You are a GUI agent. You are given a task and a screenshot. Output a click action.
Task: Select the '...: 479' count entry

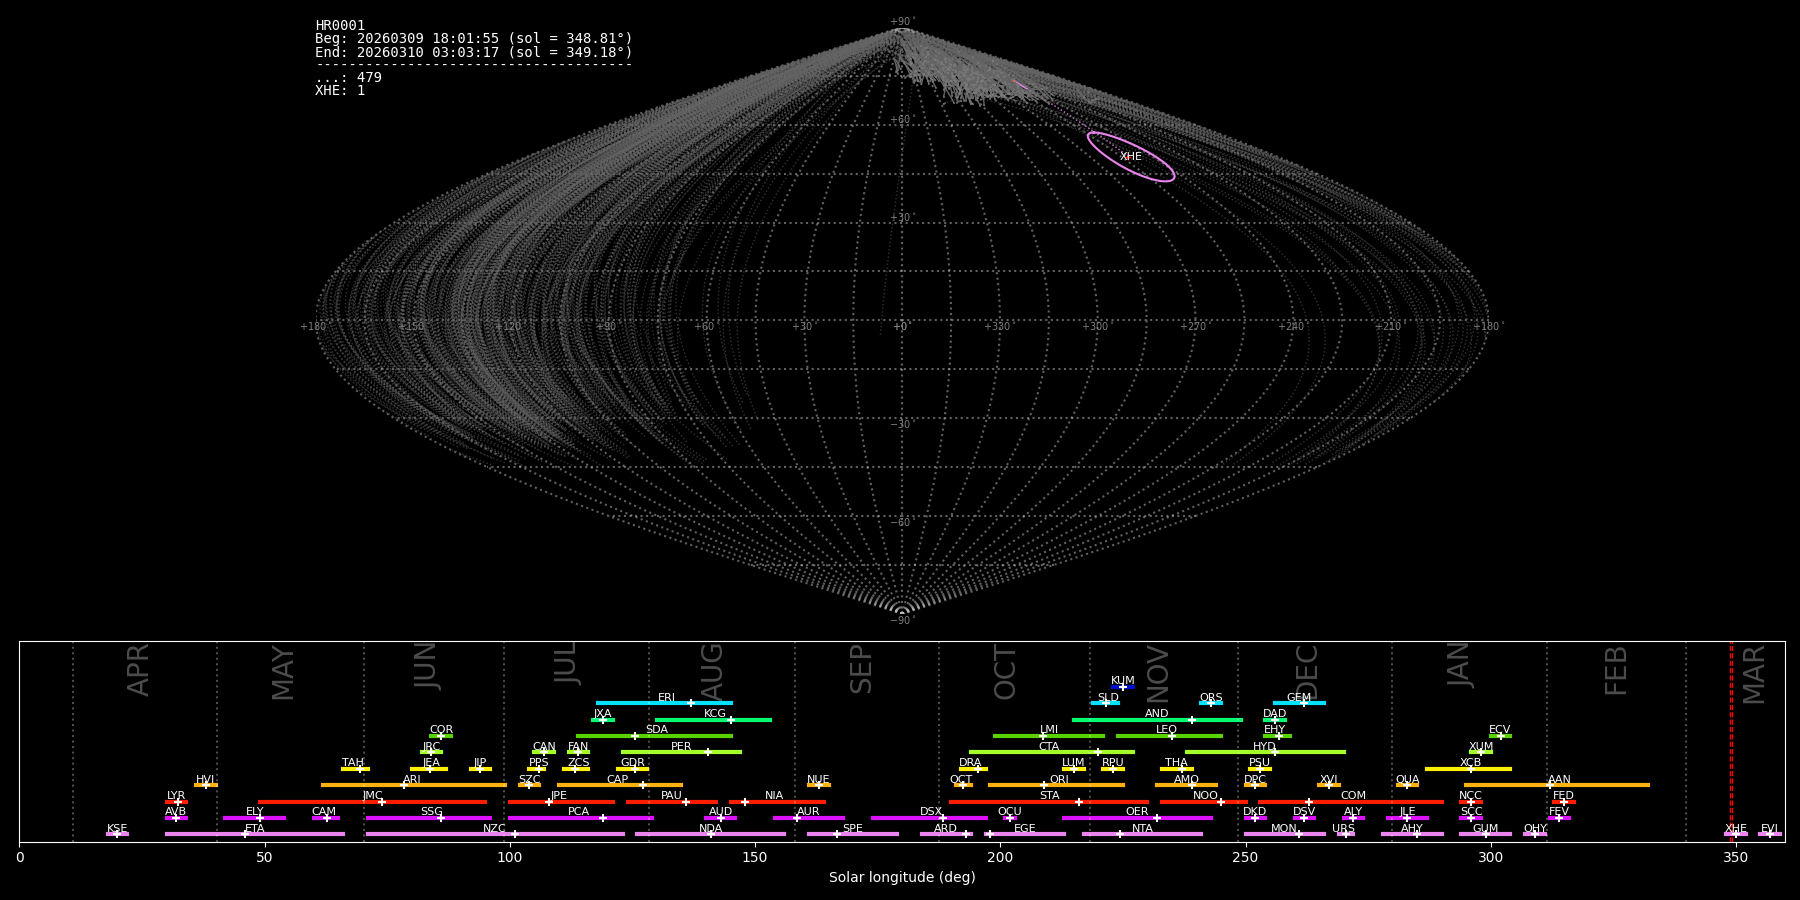(348, 77)
